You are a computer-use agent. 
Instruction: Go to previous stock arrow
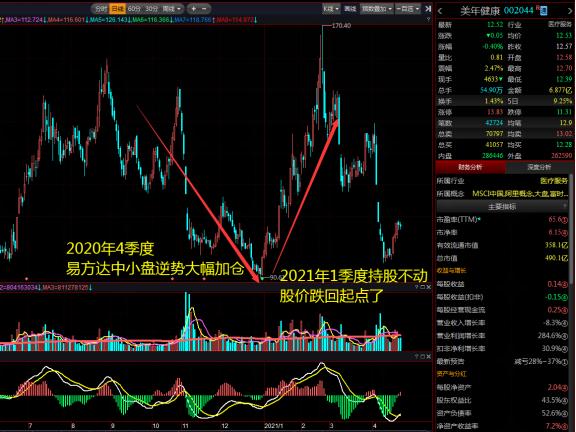[440, 11]
